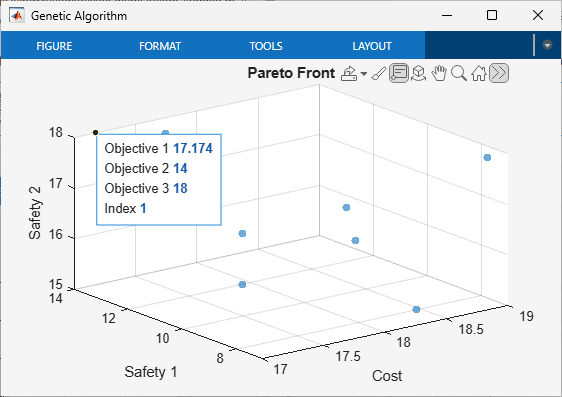Choose the Zoom magnifier tool
The height and width of the screenshot is (397, 562).
click(459, 73)
